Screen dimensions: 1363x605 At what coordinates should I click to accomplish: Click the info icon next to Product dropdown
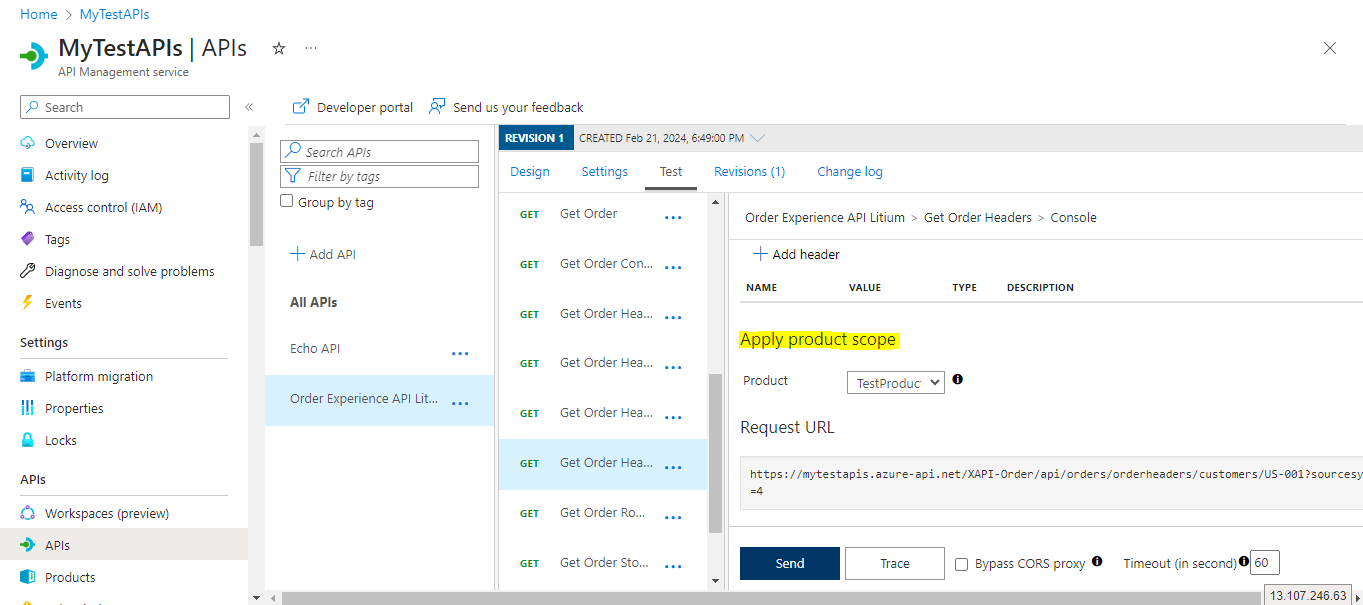957,379
